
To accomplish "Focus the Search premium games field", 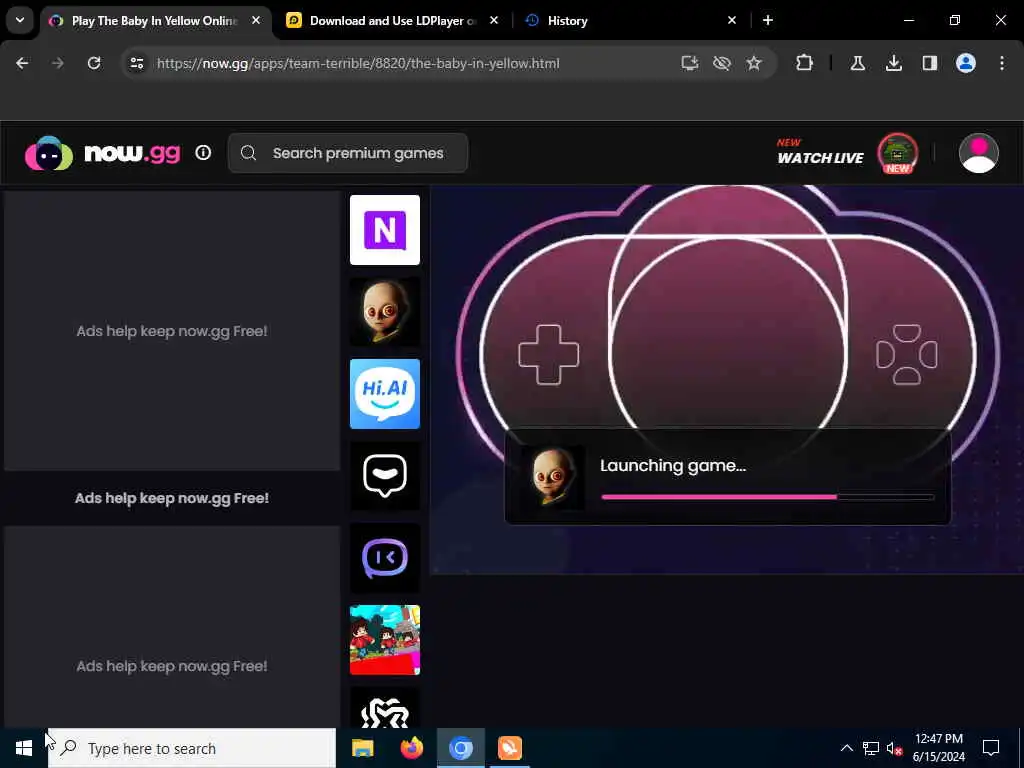I will 347,153.
